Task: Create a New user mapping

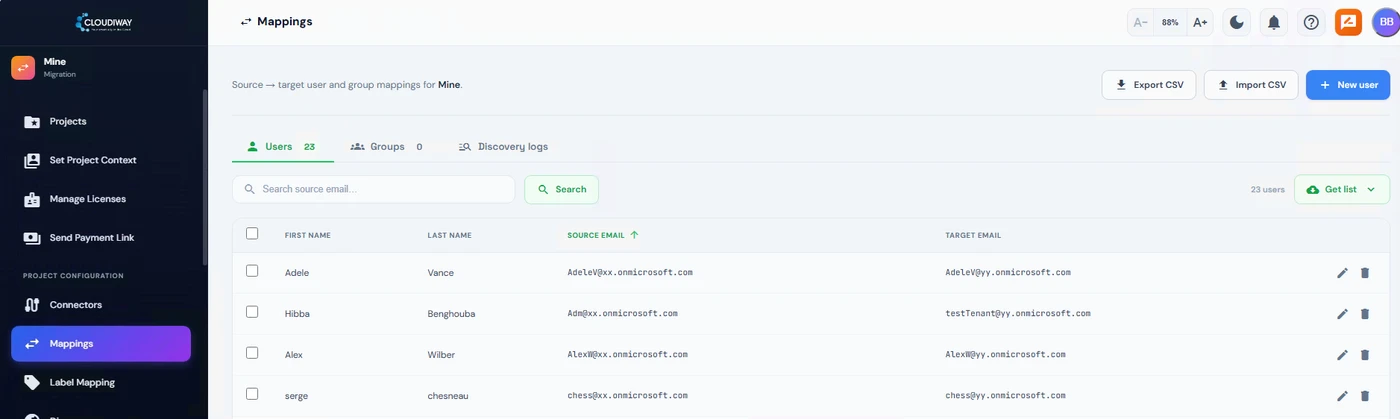Action: 1348,85
